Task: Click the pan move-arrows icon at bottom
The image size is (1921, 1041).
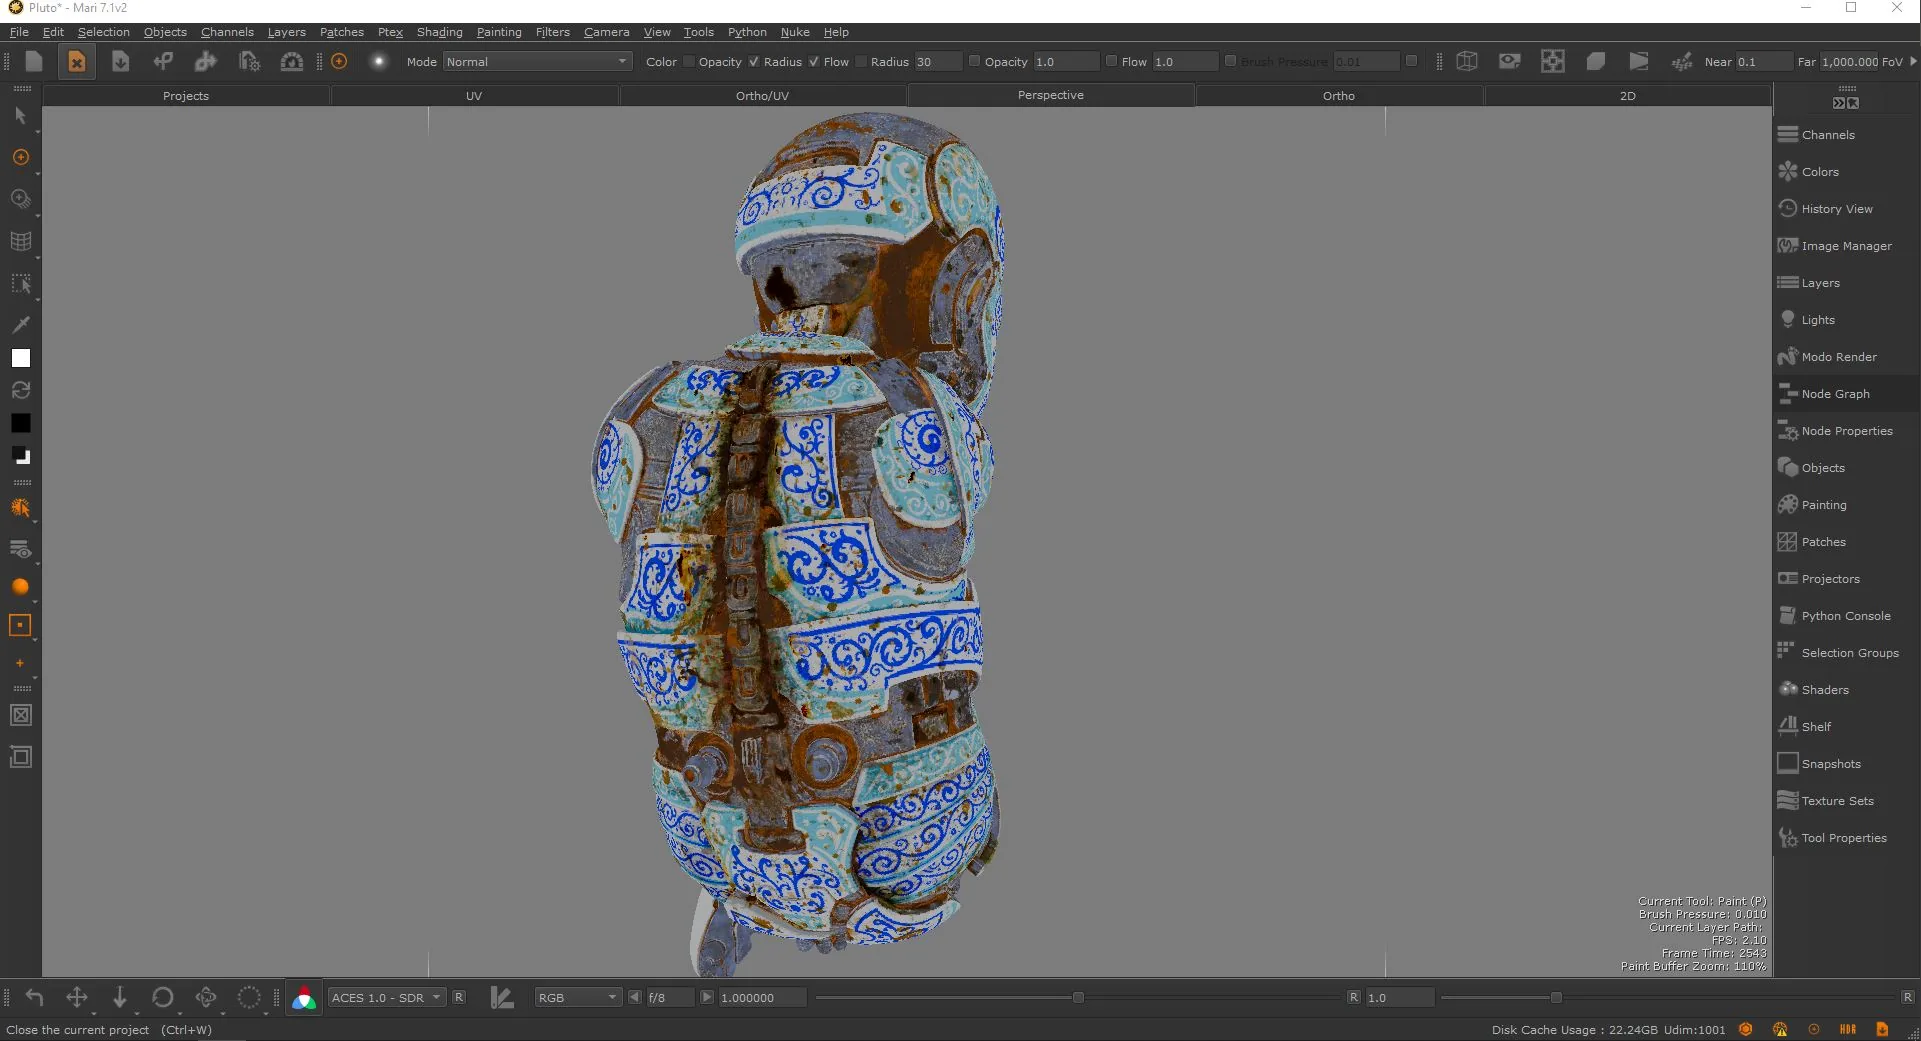Action: coord(76,997)
